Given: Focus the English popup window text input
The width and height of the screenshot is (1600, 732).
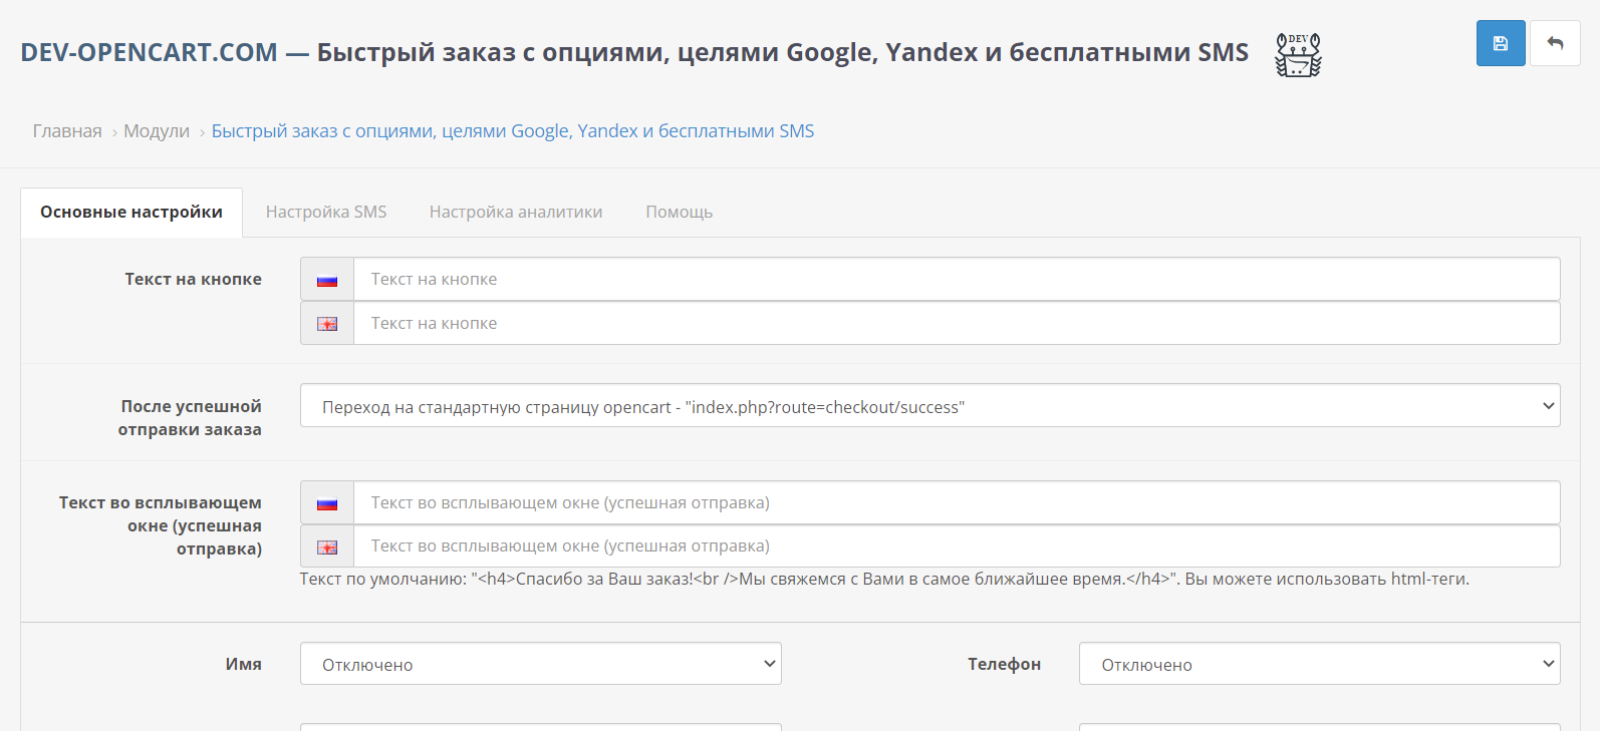Looking at the screenshot, I should 956,546.
